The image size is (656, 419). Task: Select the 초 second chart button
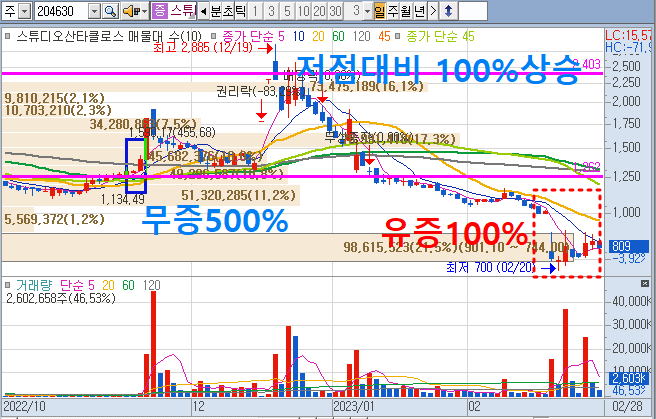pyautogui.click(x=228, y=11)
